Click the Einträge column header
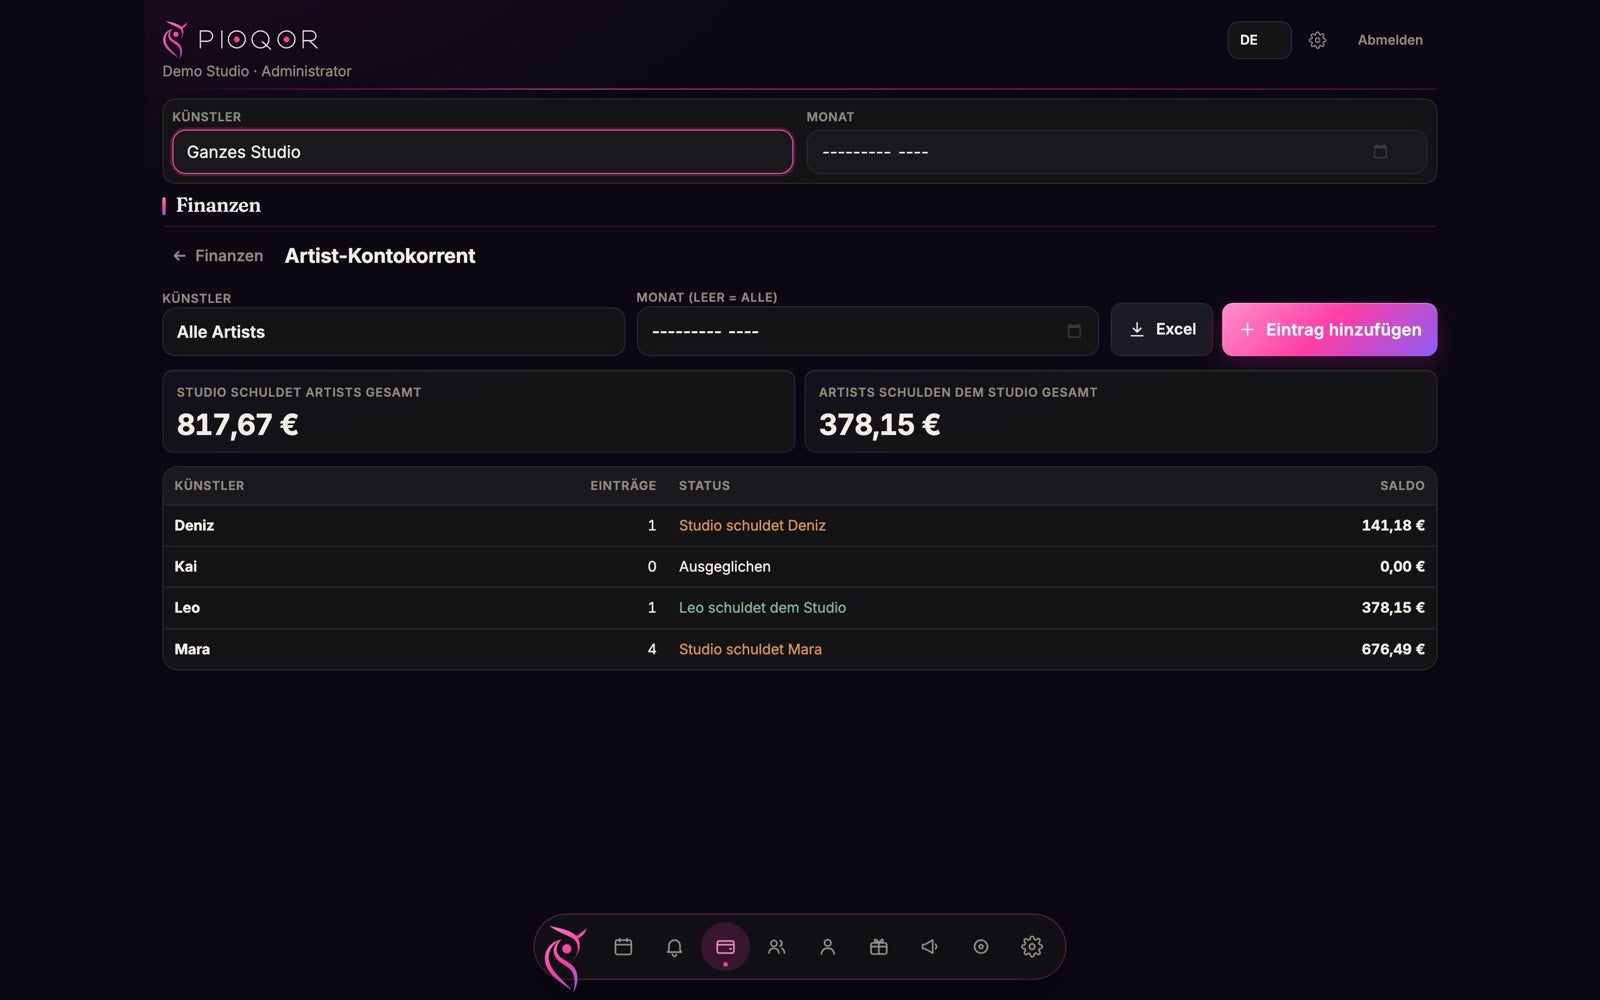Screen dimensions: 1600x1000 click(623, 485)
